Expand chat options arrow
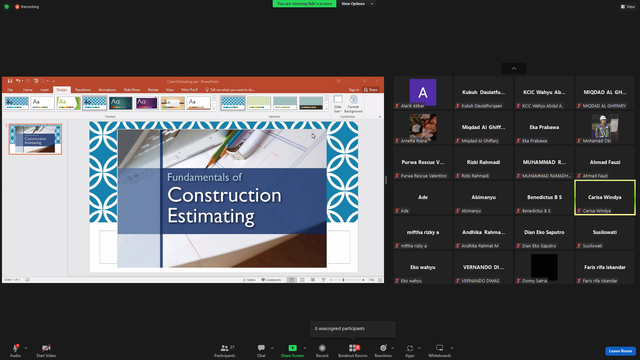640x360 pixels. (272, 348)
